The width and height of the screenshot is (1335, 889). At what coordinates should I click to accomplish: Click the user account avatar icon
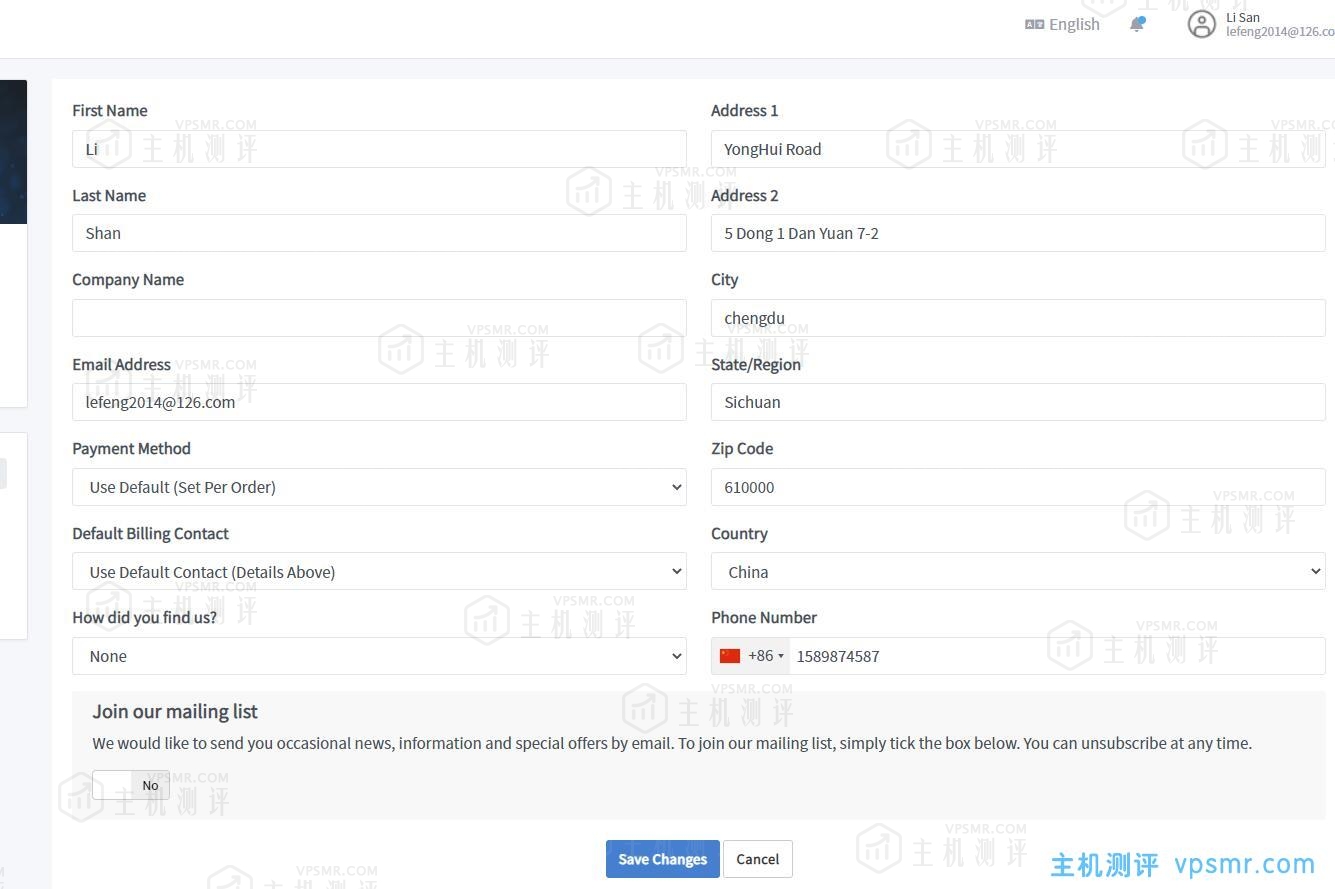click(1201, 24)
